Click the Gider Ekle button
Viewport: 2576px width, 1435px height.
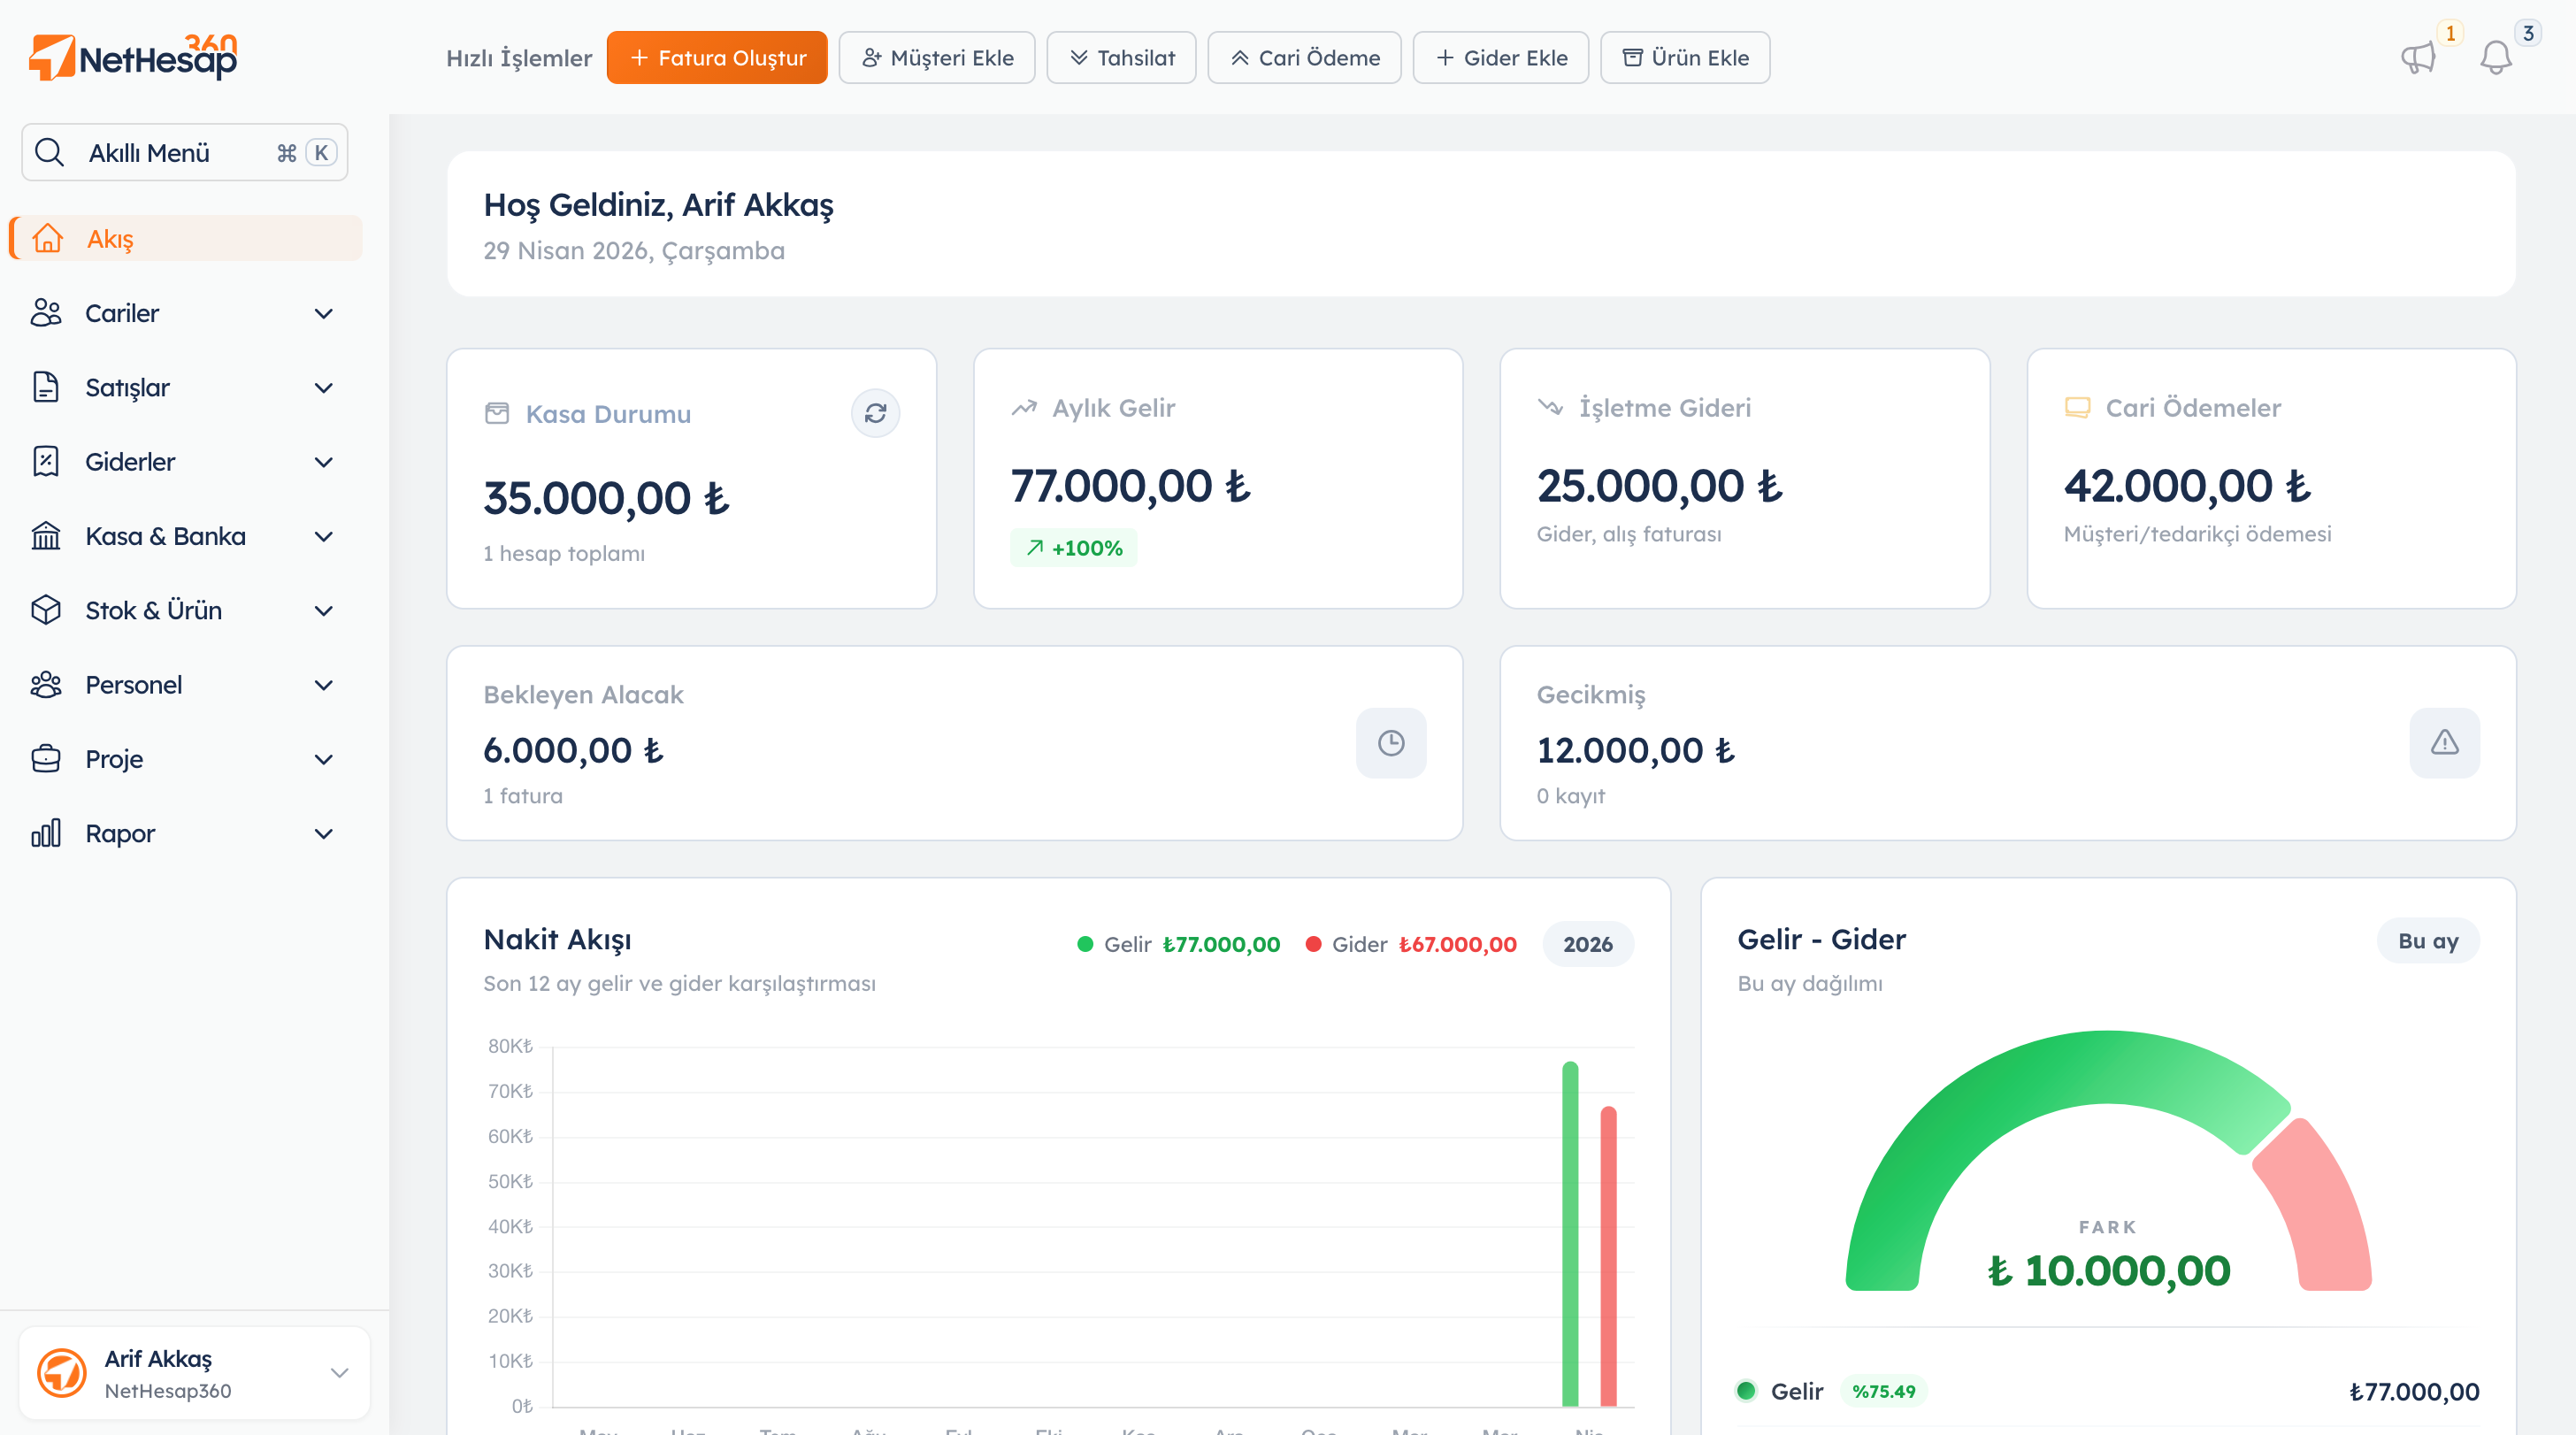pos(1501,58)
